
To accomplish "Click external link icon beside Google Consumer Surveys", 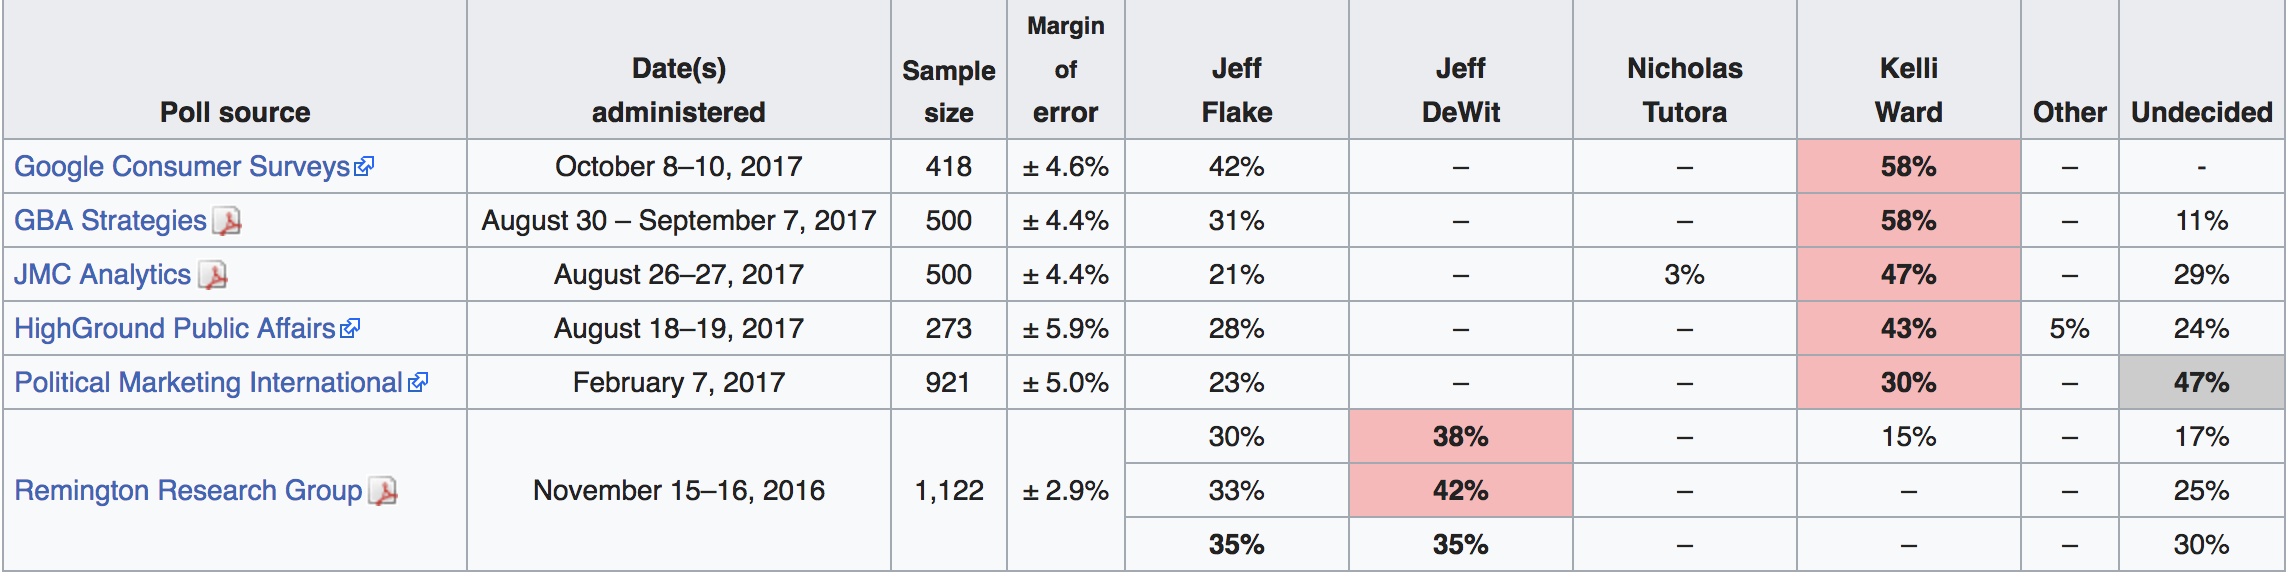I will point(365,166).
